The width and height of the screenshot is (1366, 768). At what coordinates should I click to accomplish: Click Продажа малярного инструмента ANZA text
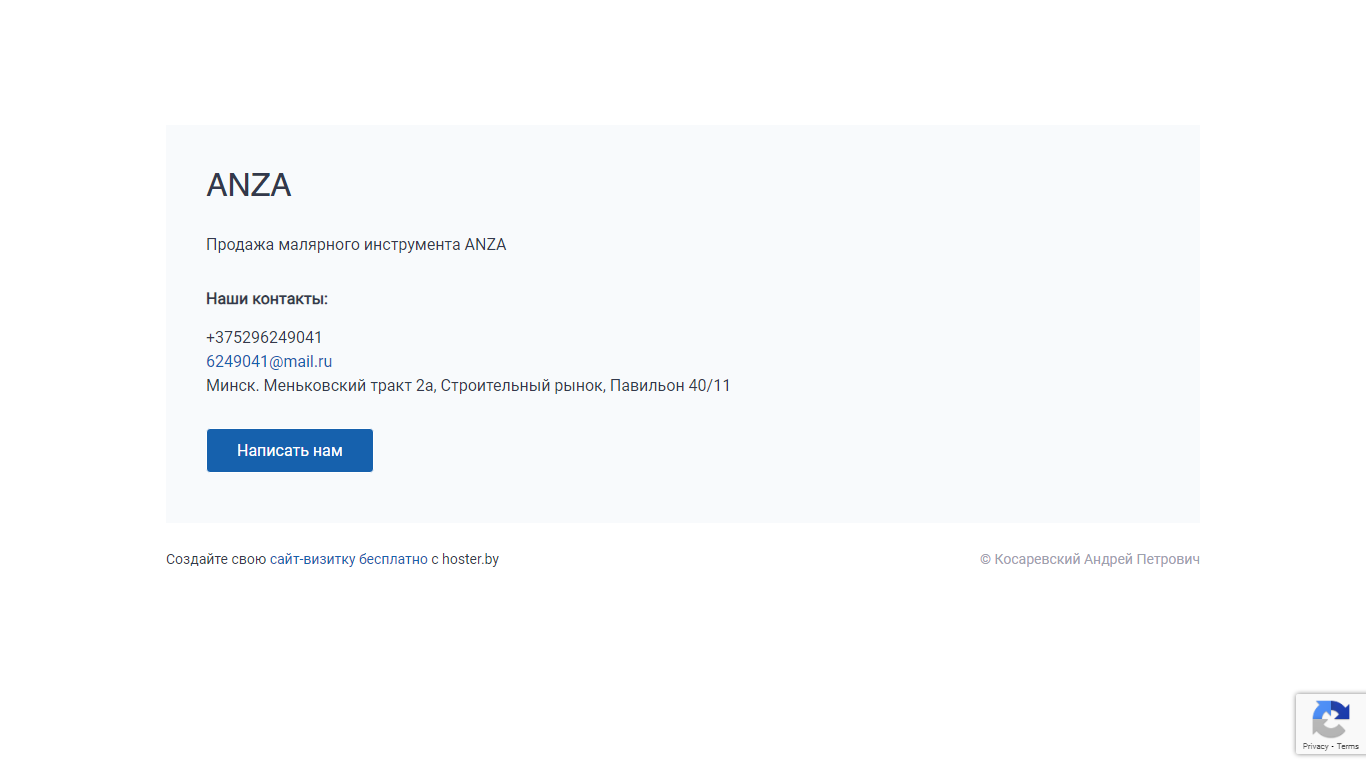pyautogui.click(x=356, y=245)
